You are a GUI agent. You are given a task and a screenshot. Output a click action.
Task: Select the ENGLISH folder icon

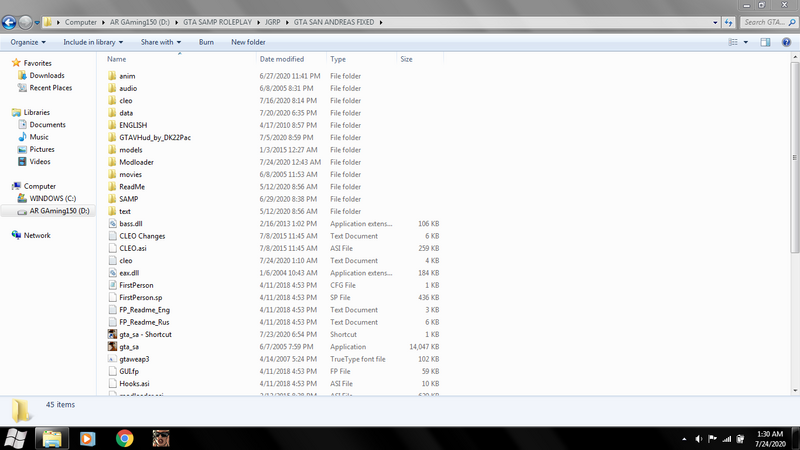click(112, 125)
